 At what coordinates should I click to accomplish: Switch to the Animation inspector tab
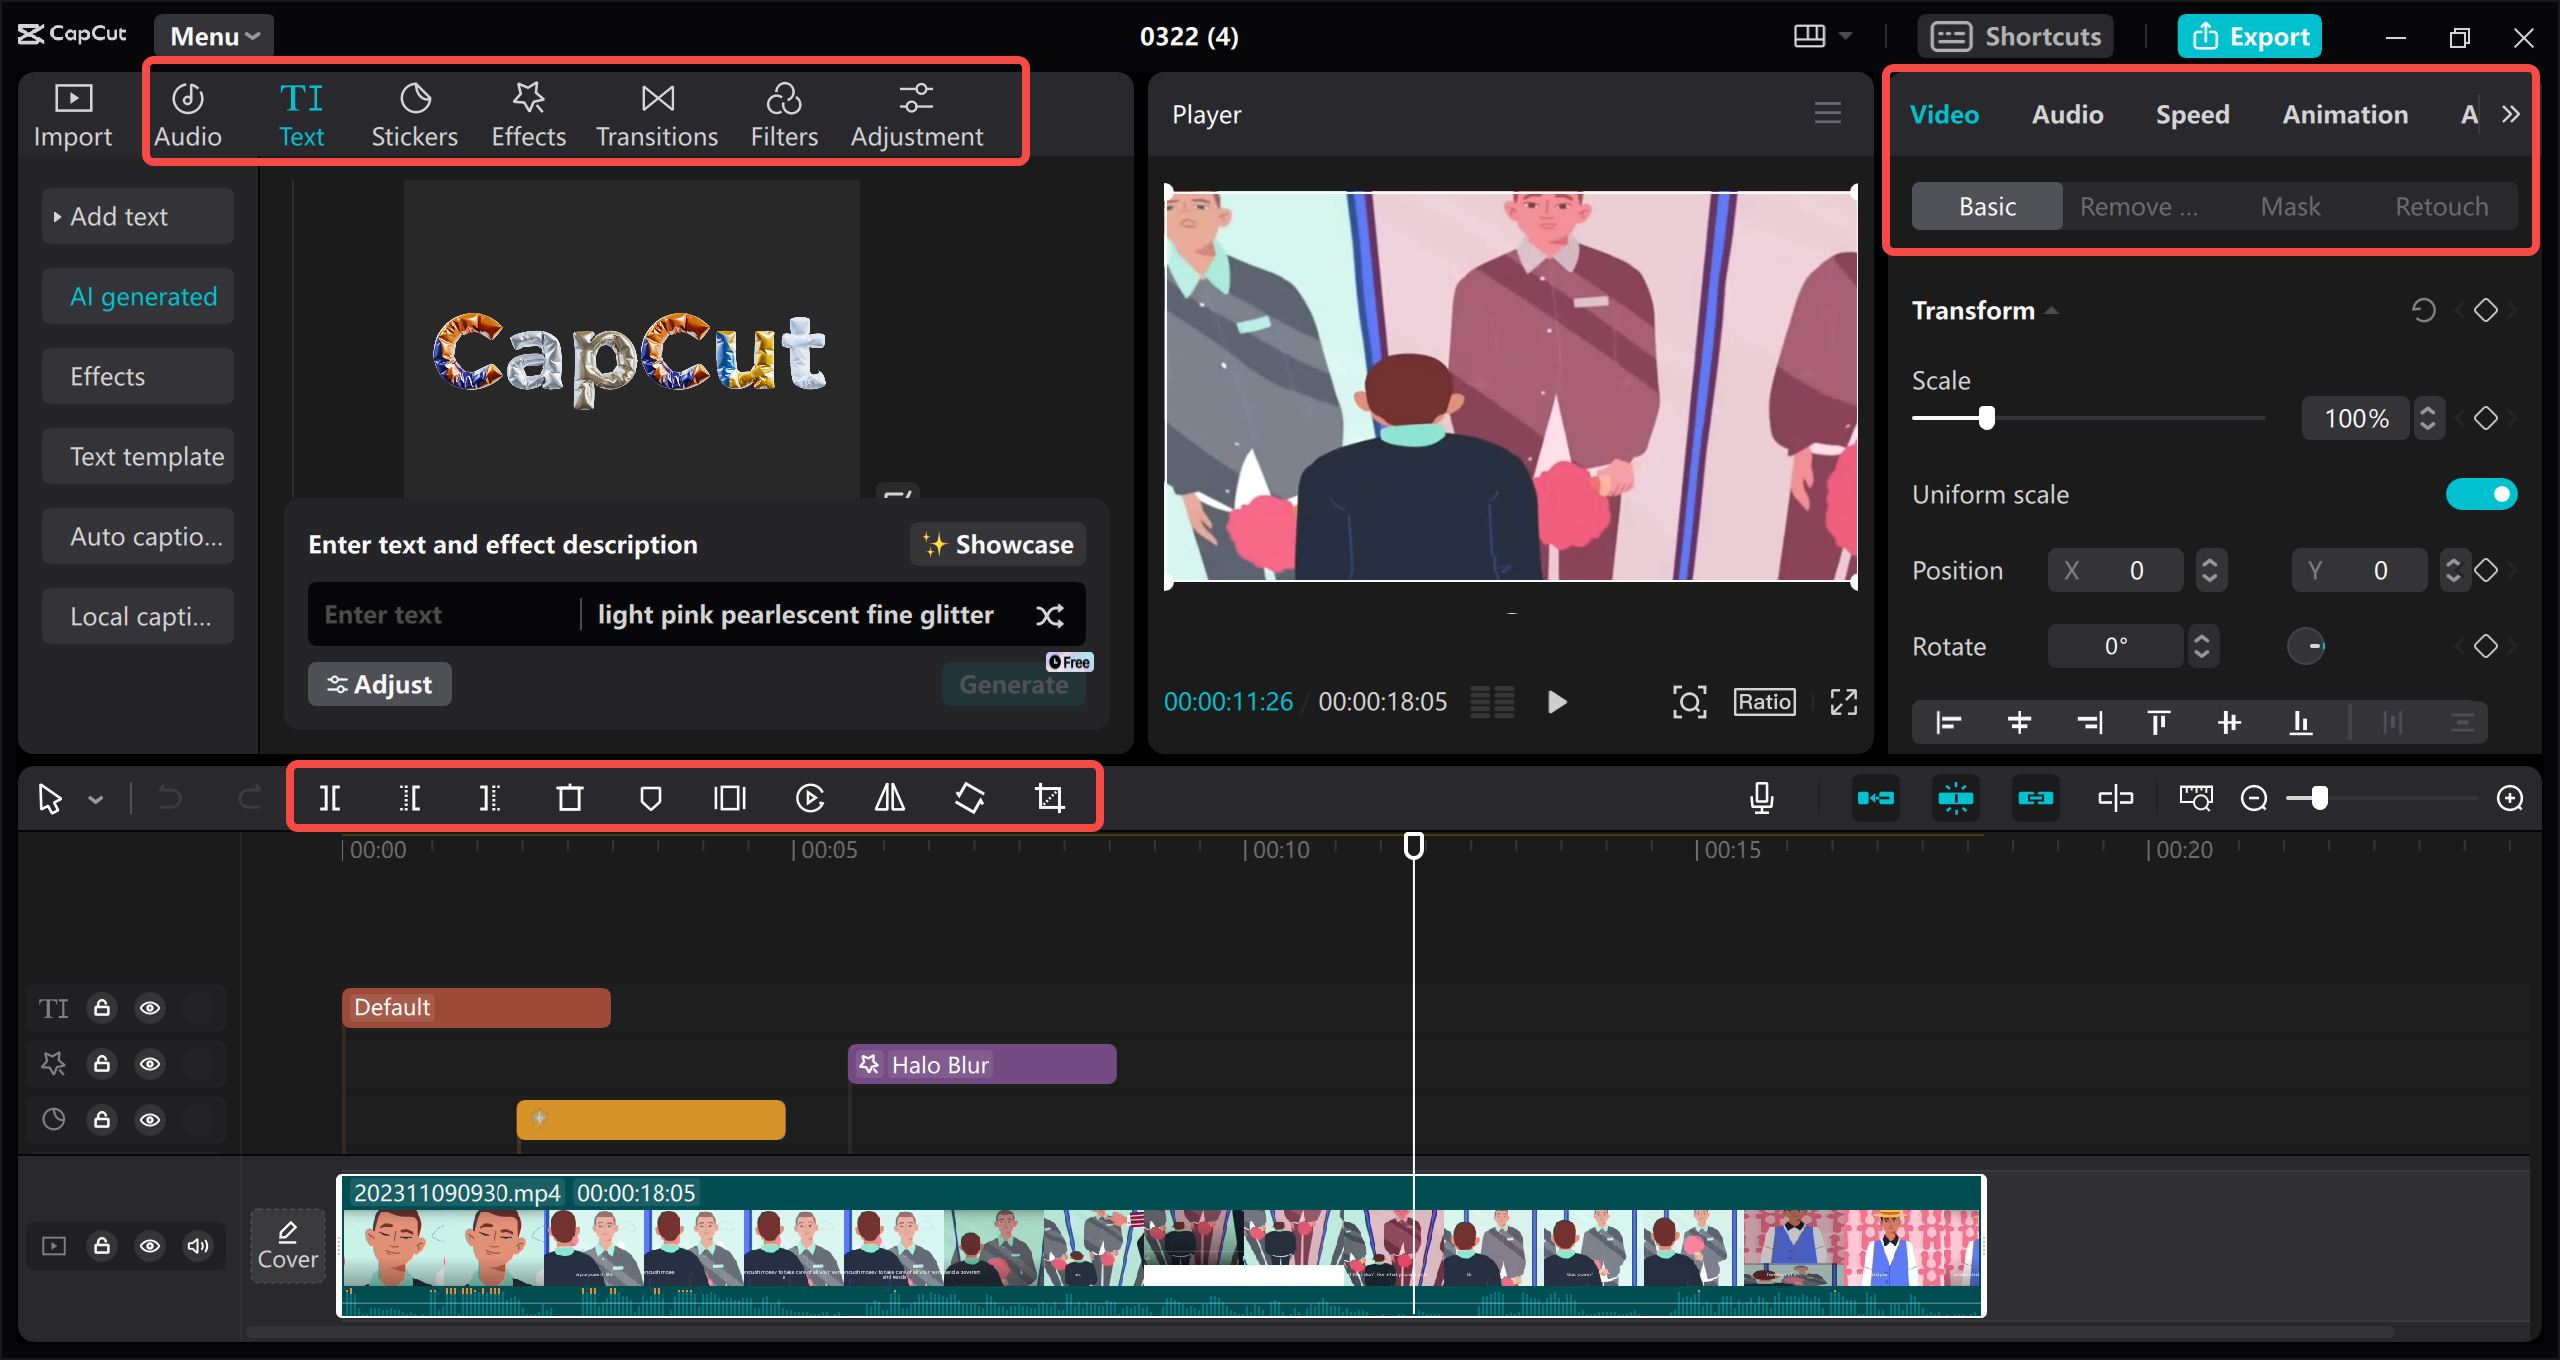pos(2345,115)
